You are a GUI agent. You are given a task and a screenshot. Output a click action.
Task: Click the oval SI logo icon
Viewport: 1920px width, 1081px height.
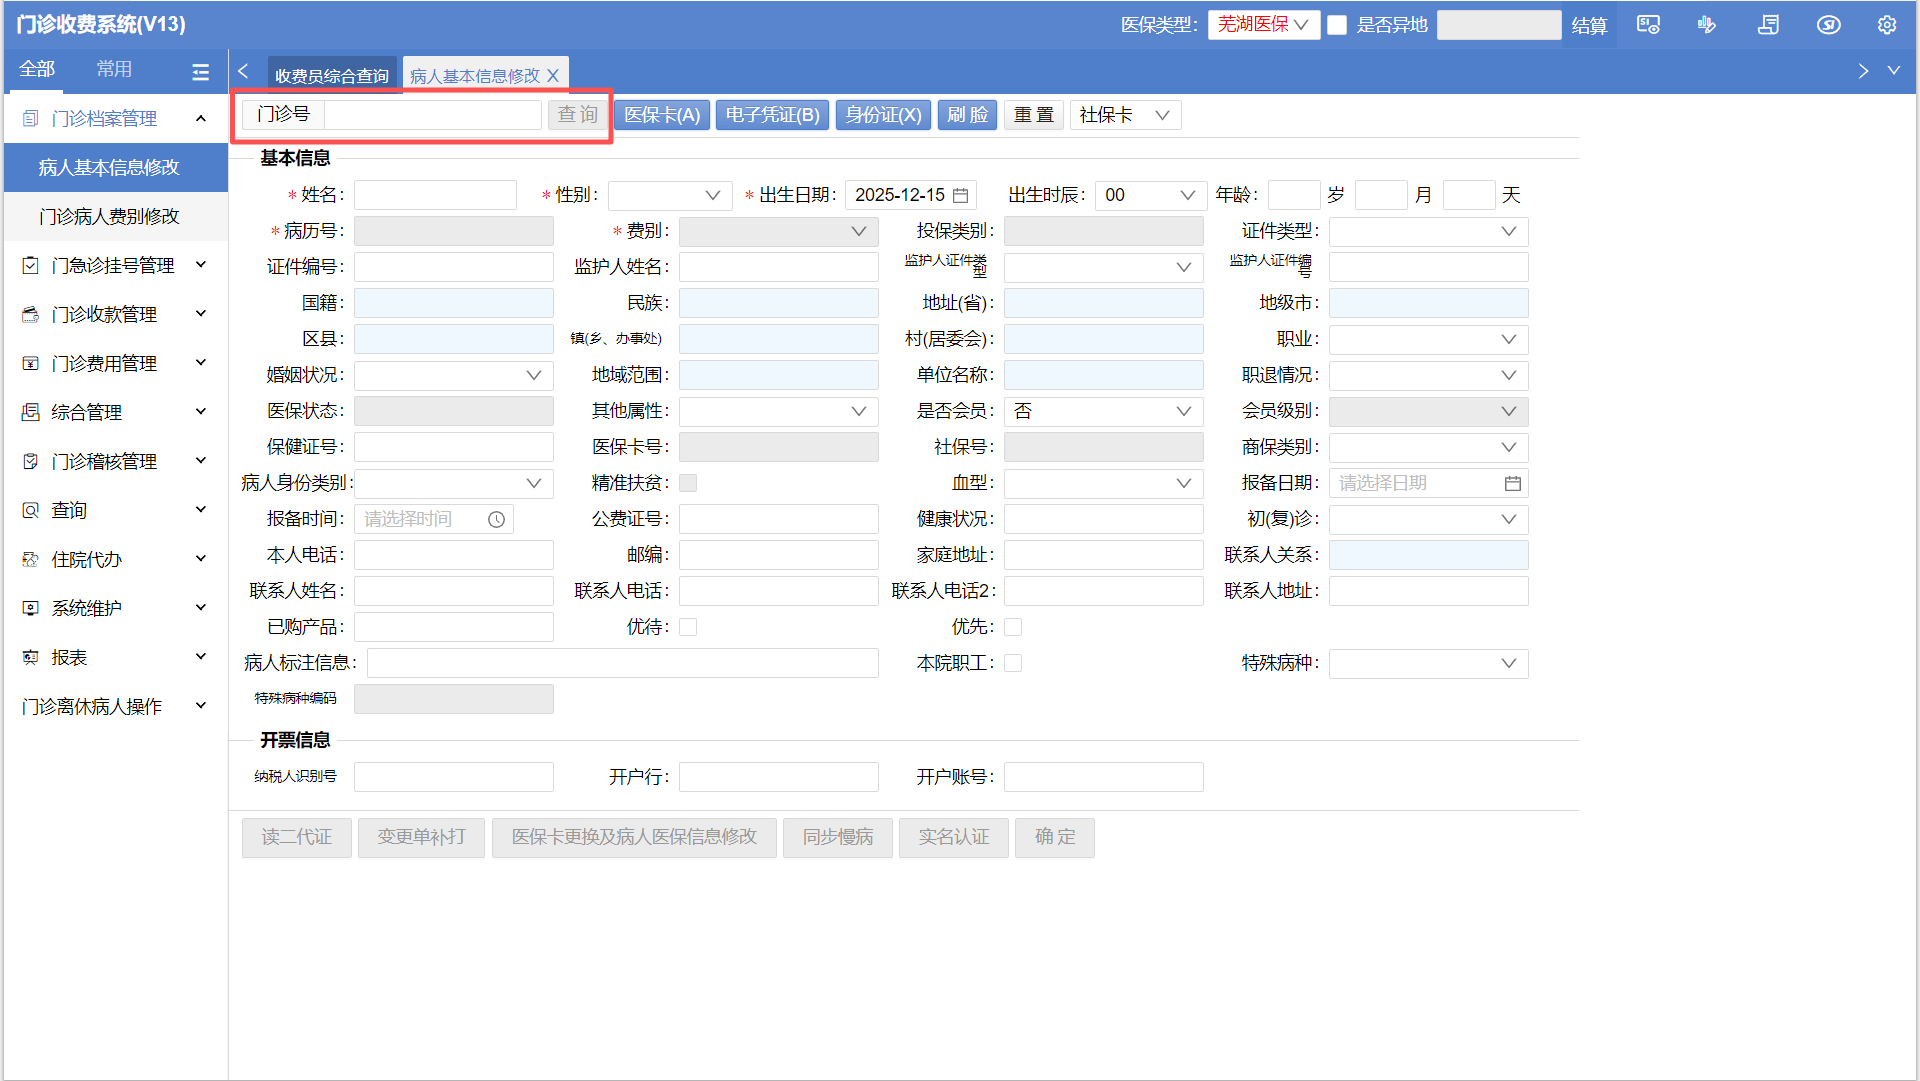1828,25
